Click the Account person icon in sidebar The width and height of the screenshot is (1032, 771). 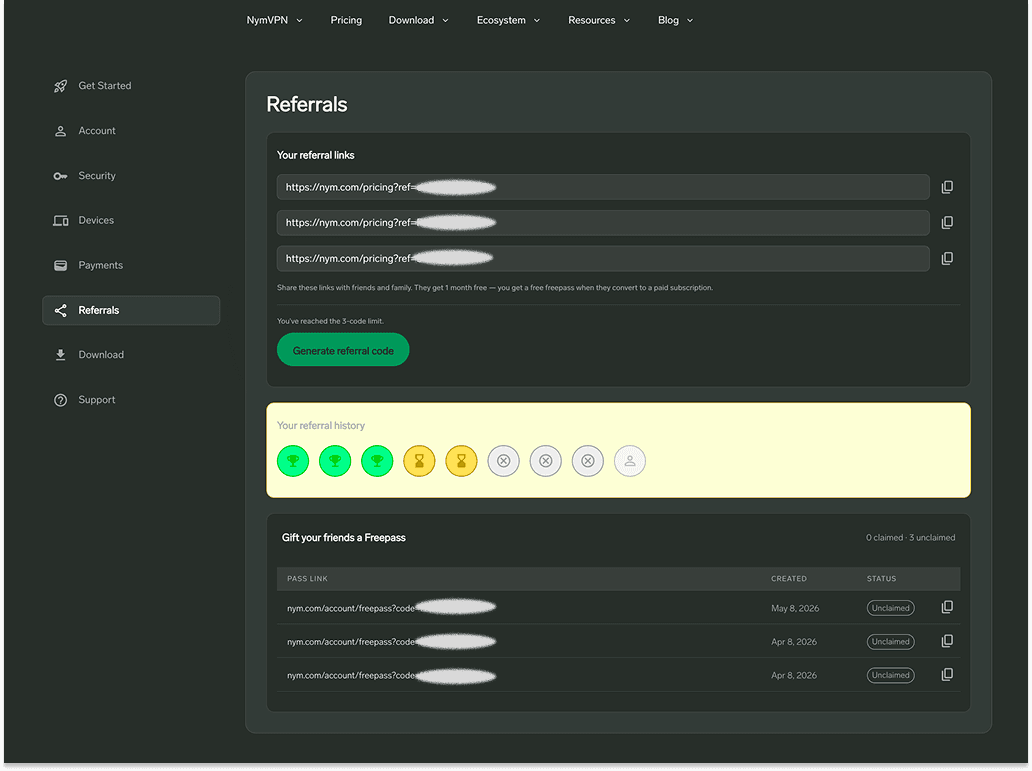tap(61, 131)
